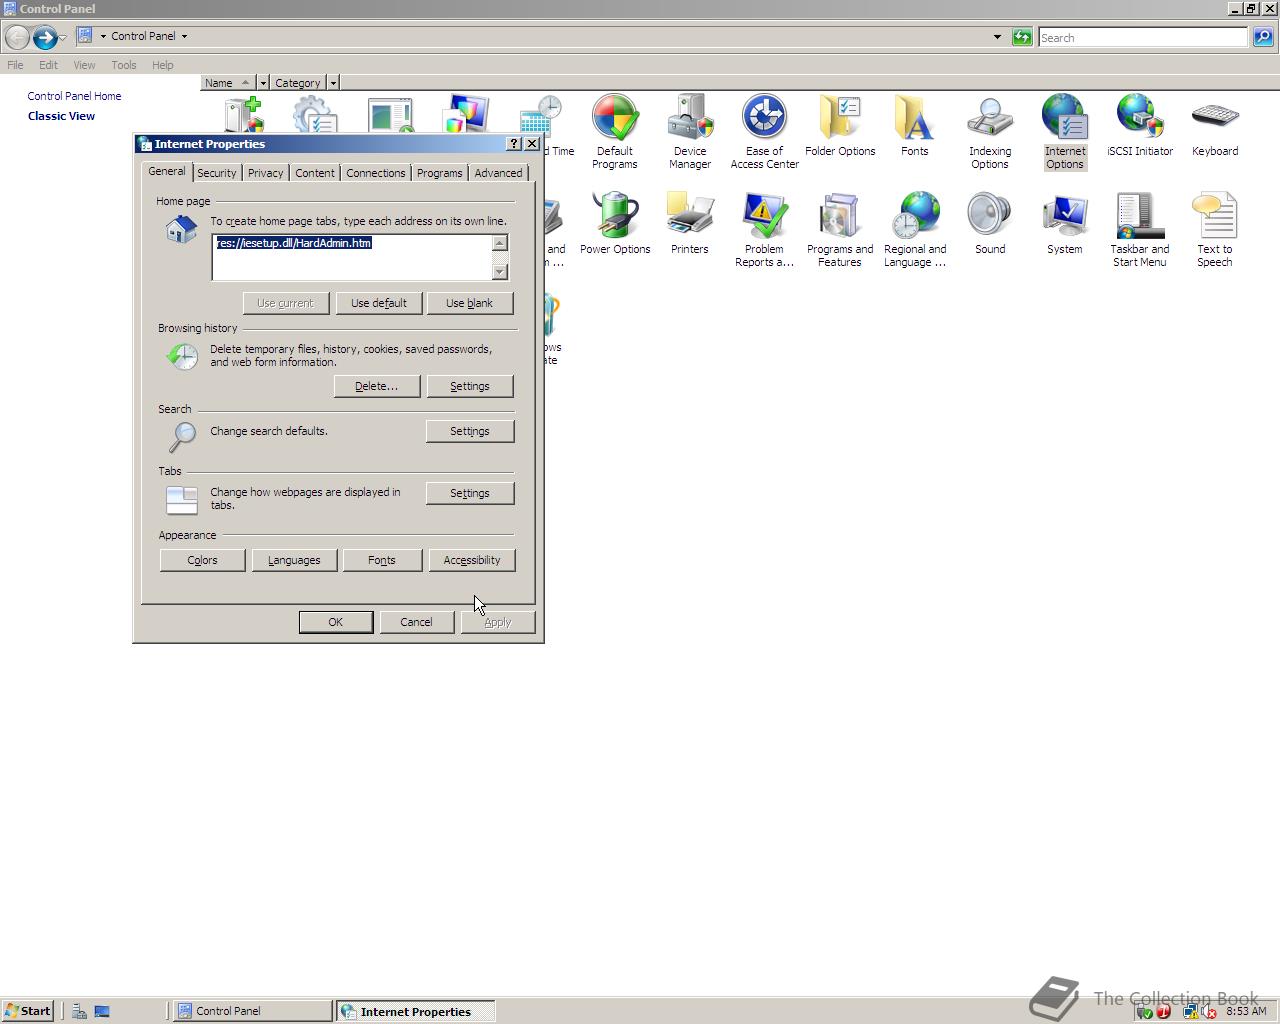The height and width of the screenshot is (1024, 1280).
Task: Switch to the Advanced tab
Action: click(x=498, y=173)
